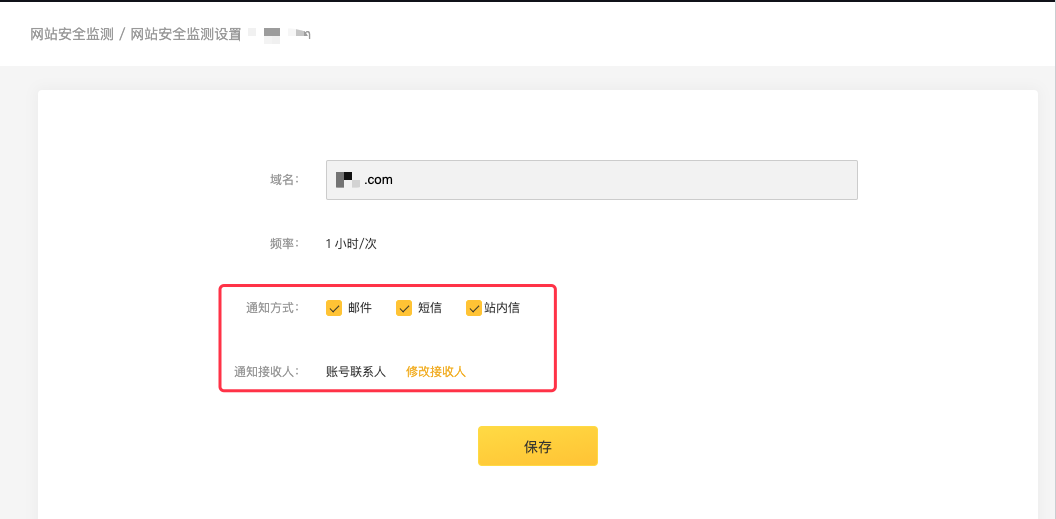The image size is (1056, 519).
Task: Uncheck the 邮件 notification checkbox
Action: tap(334, 308)
